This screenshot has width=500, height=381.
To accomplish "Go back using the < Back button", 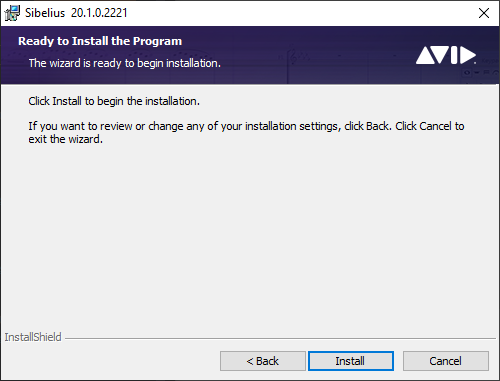I will coord(263,361).
